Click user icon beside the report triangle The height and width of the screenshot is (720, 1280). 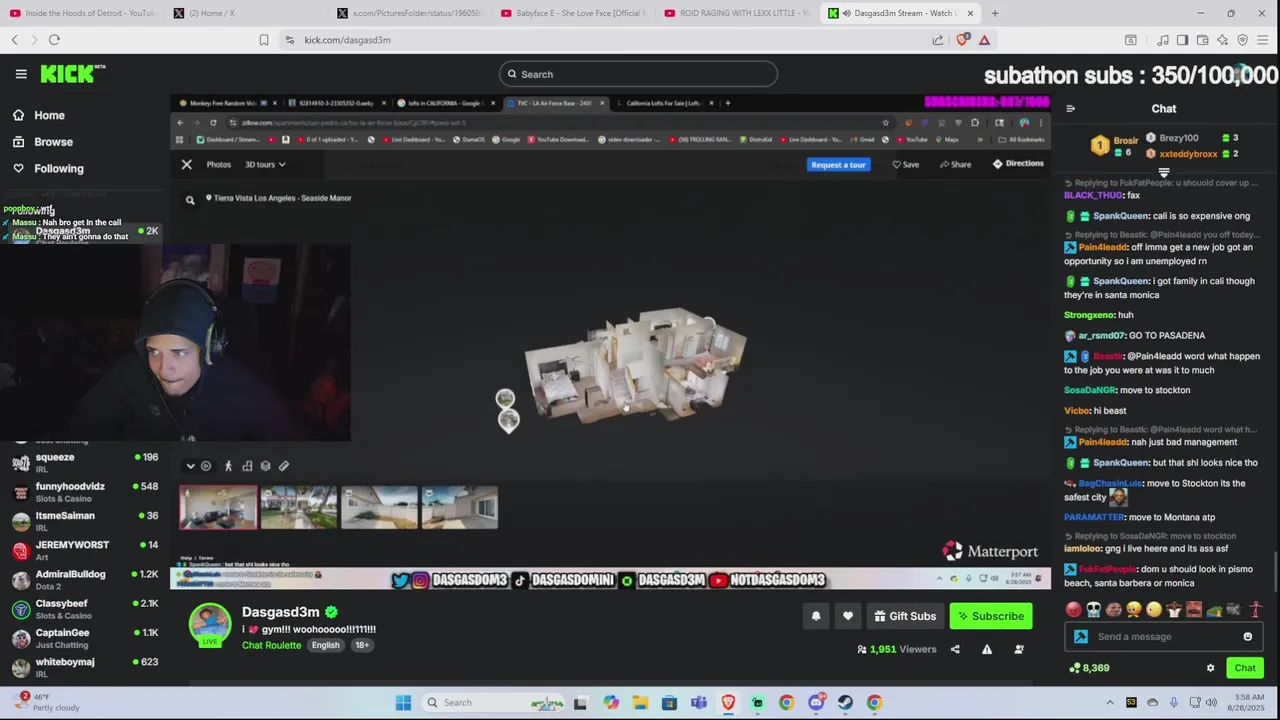click(1019, 649)
